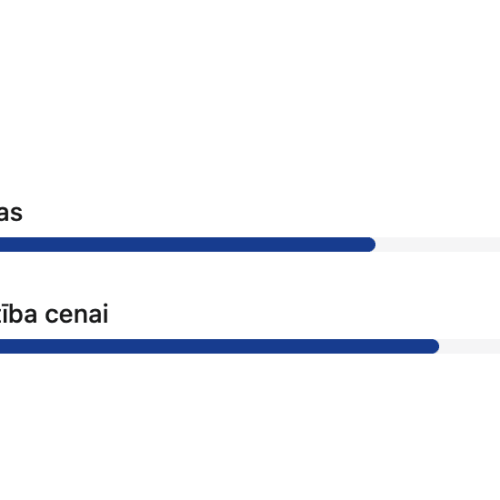
Task: Select the 'ība cenai' label text
Action: (x=54, y=313)
